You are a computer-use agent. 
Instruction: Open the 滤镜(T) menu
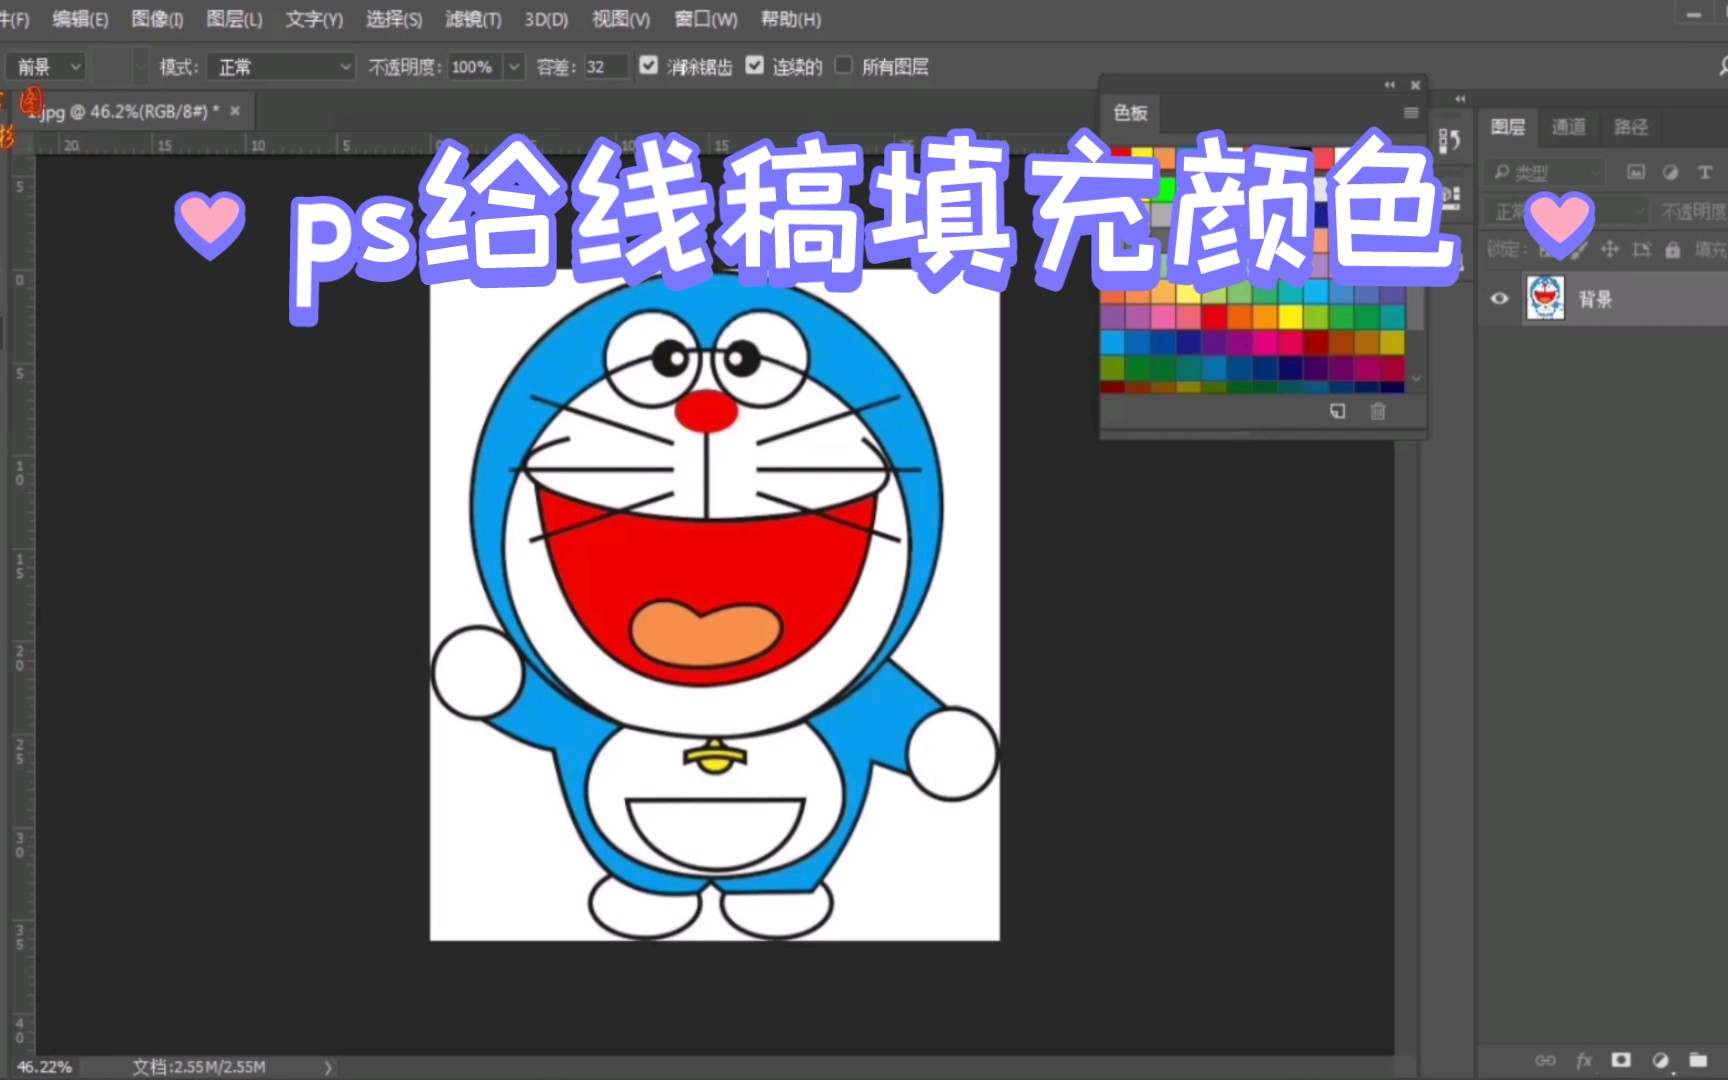coord(473,19)
